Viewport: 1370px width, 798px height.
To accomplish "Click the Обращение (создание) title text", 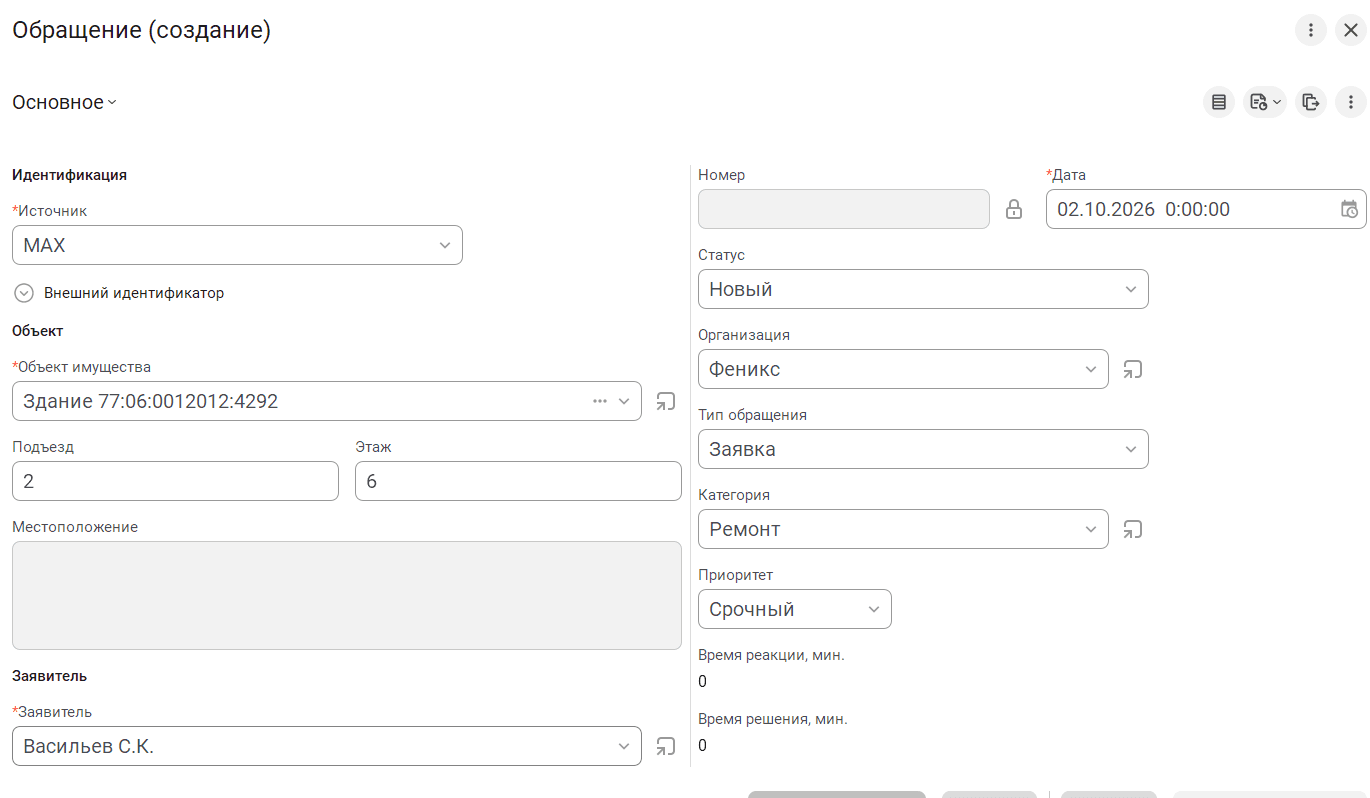I will [x=141, y=30].
